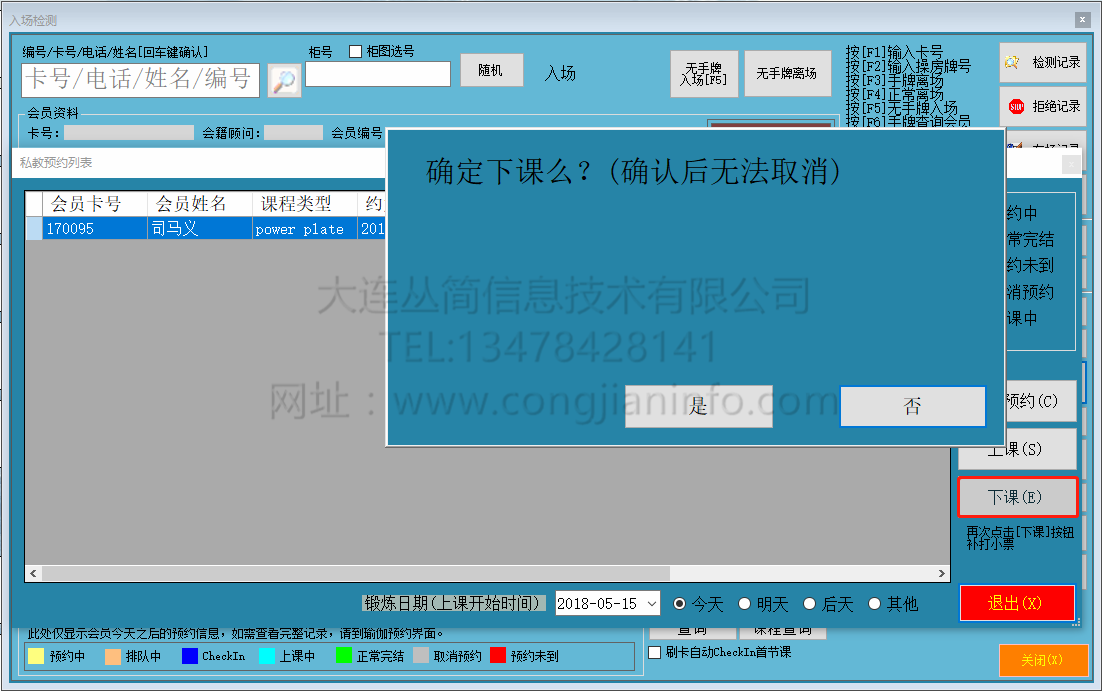Confirm ending class by clicking 是
Viewport: 1102px width, 691px height.
click(699, 406)
